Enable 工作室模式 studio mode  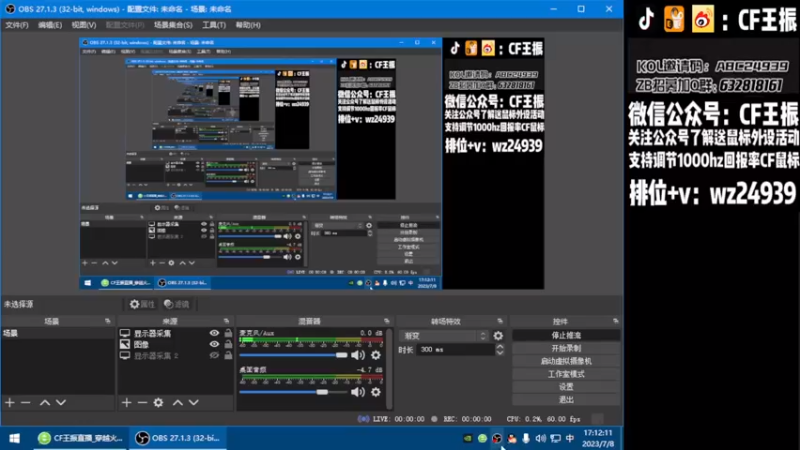pyautogui.click(x=566, y=374)
